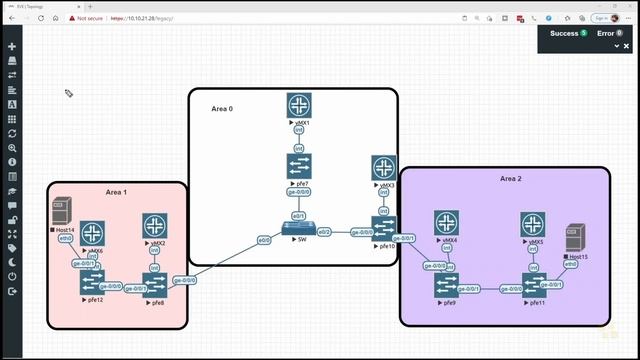Select the SW switch node
Image resolution: width=640 pixels, height=360 pixels.
click(299, 228)
